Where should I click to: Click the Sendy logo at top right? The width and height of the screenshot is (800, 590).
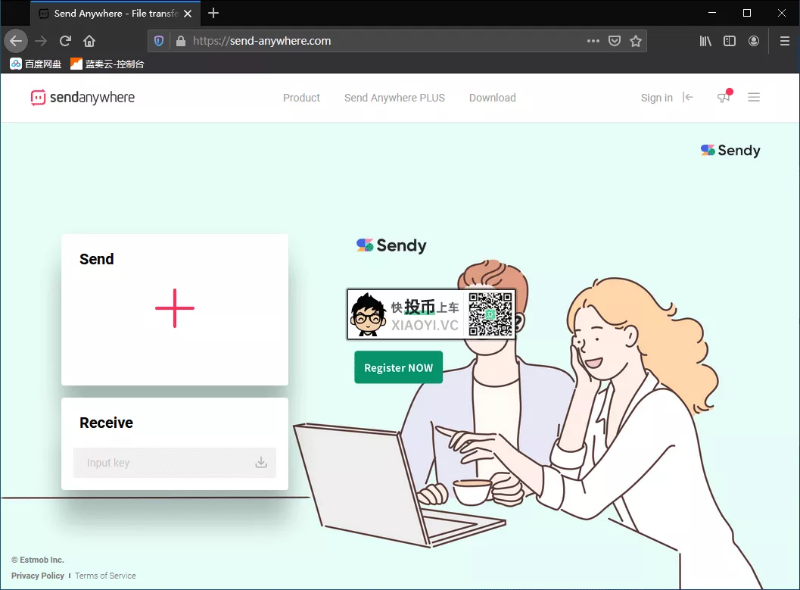[x=730, y=150]
